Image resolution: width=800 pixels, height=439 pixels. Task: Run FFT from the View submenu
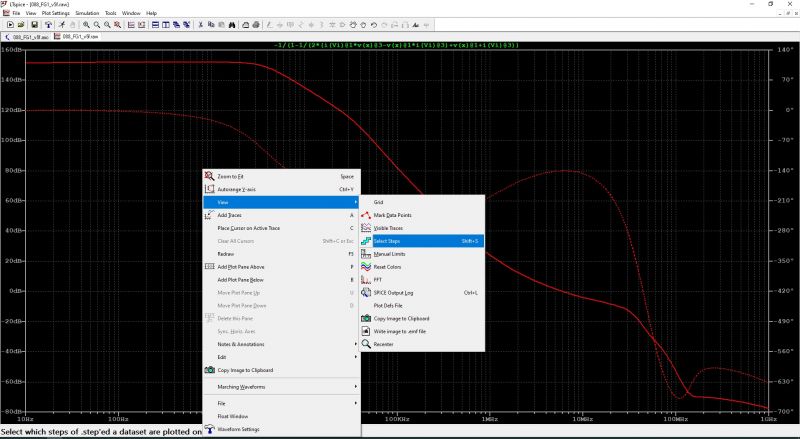click(x=378, y=280)
